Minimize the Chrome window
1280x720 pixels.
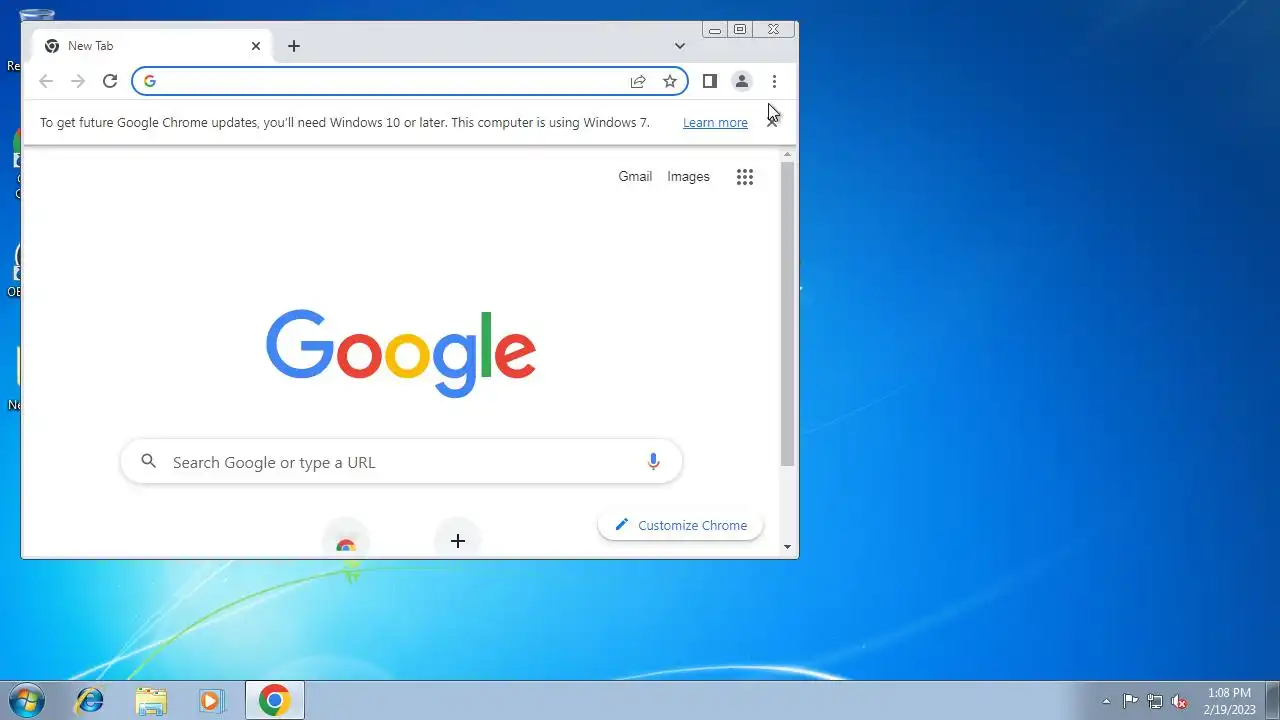point(715,30)
